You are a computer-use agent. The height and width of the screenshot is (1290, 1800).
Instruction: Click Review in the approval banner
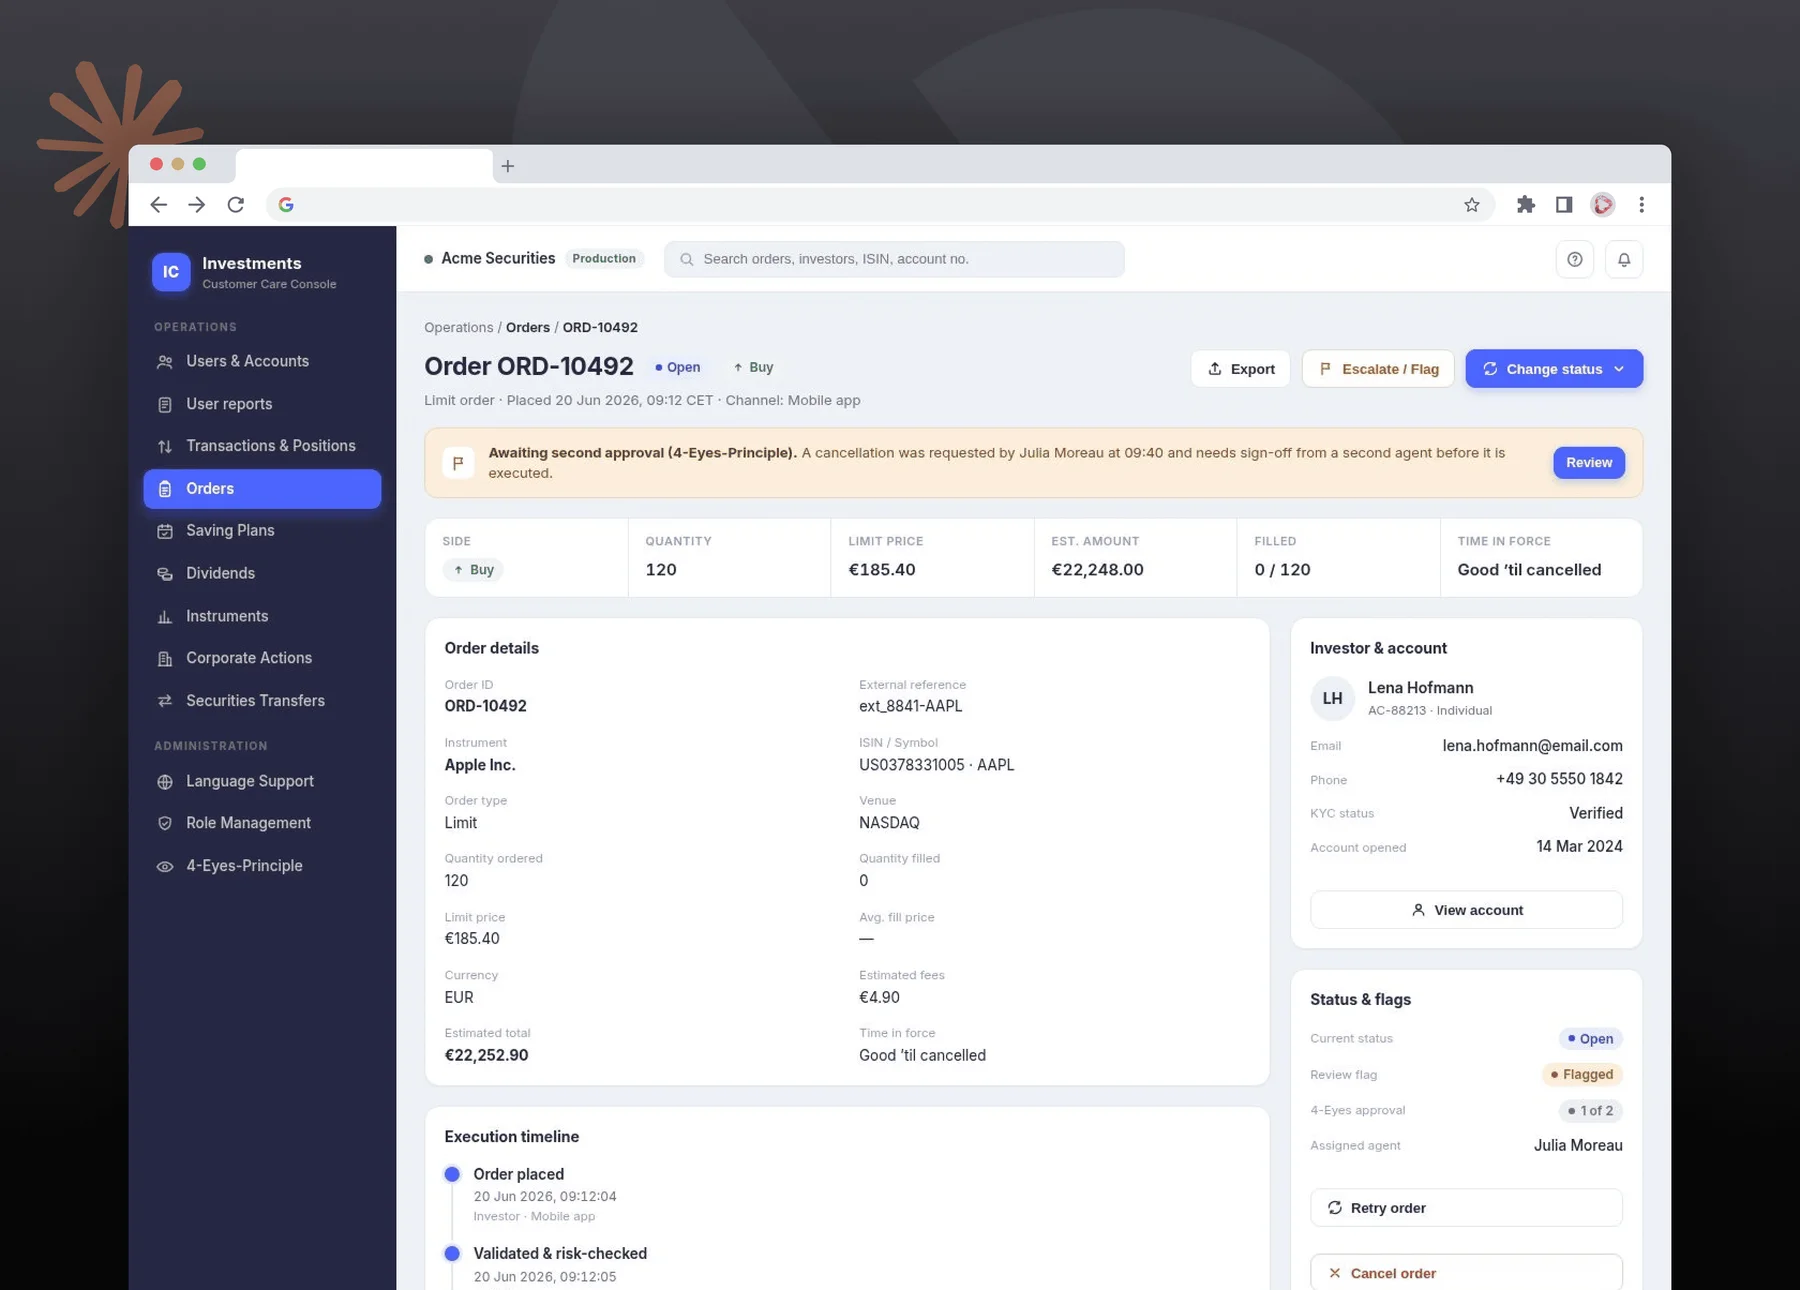(1588, 463)
